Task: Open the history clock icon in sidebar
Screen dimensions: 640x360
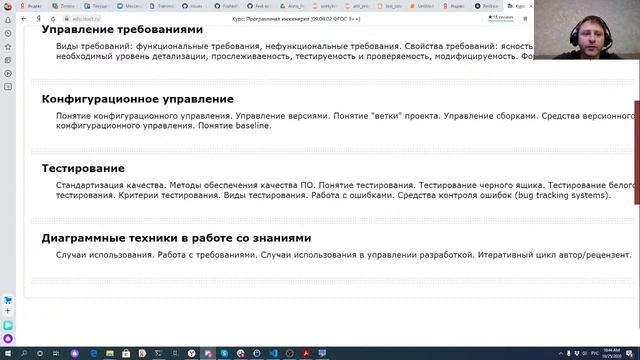Action: [8, 33]
